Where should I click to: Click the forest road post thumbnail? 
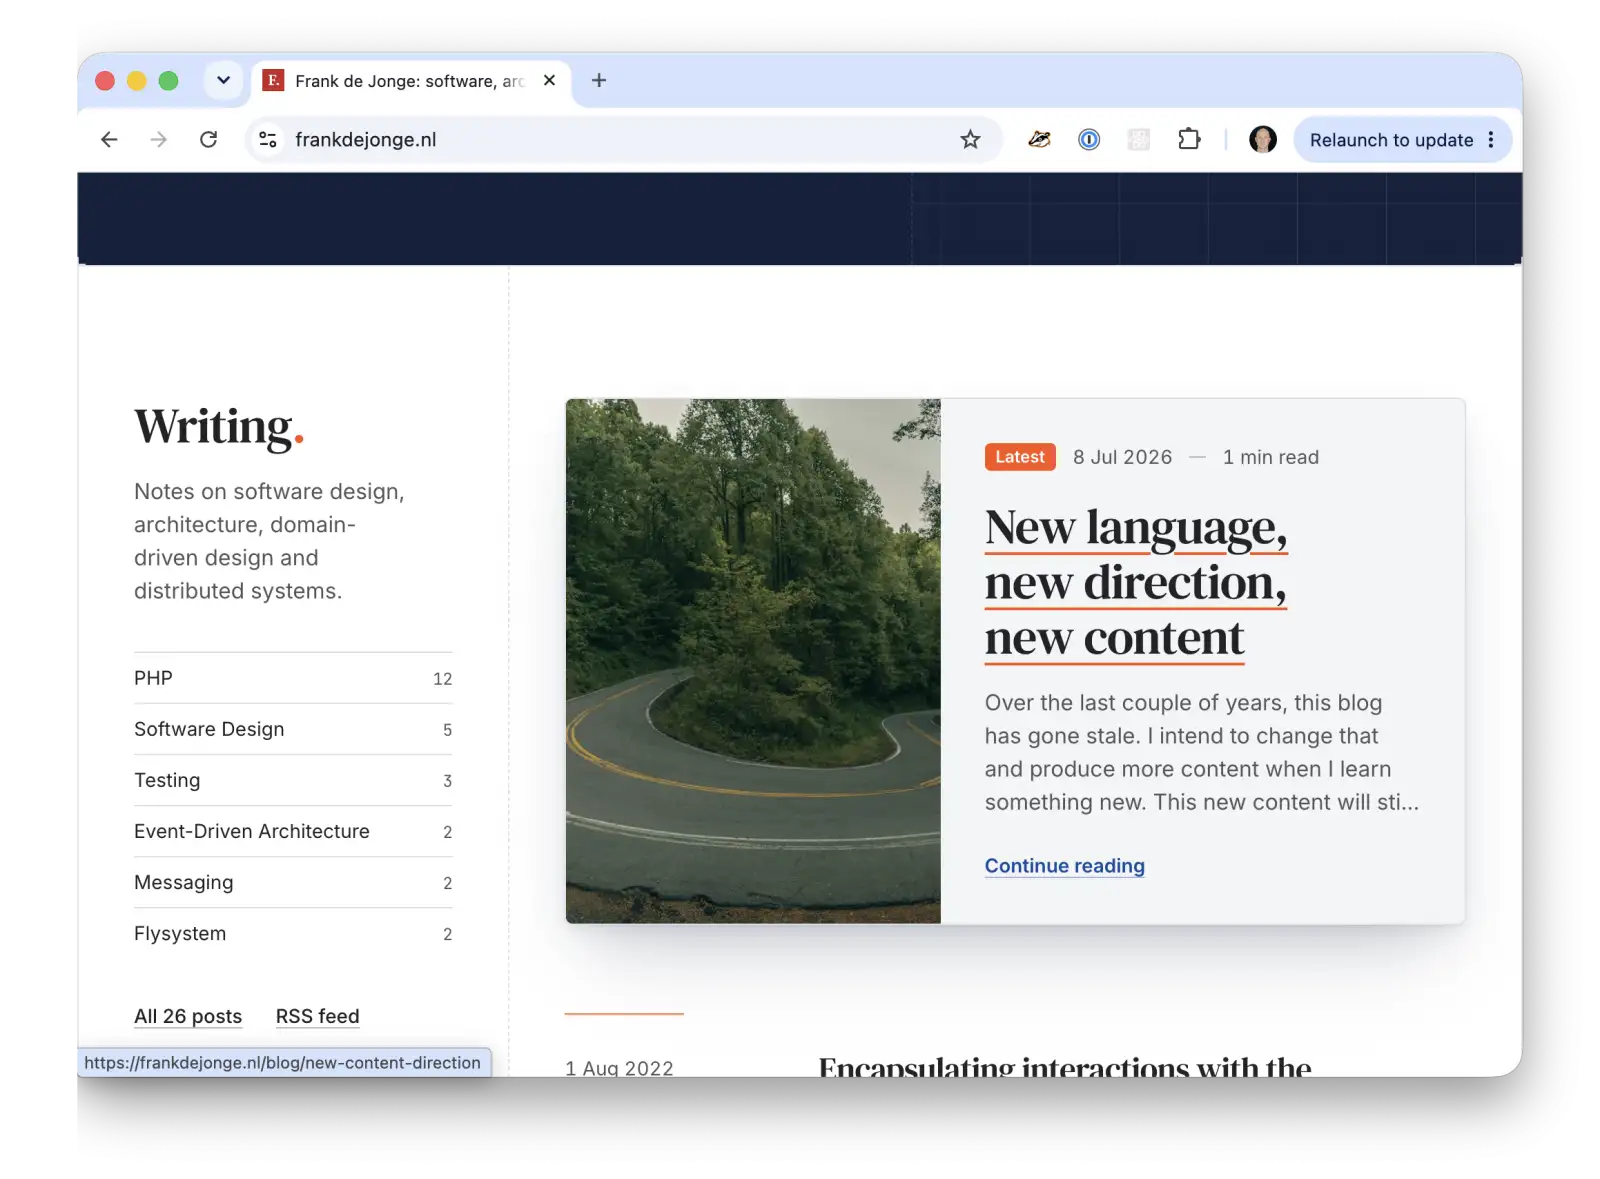(753, 661)
